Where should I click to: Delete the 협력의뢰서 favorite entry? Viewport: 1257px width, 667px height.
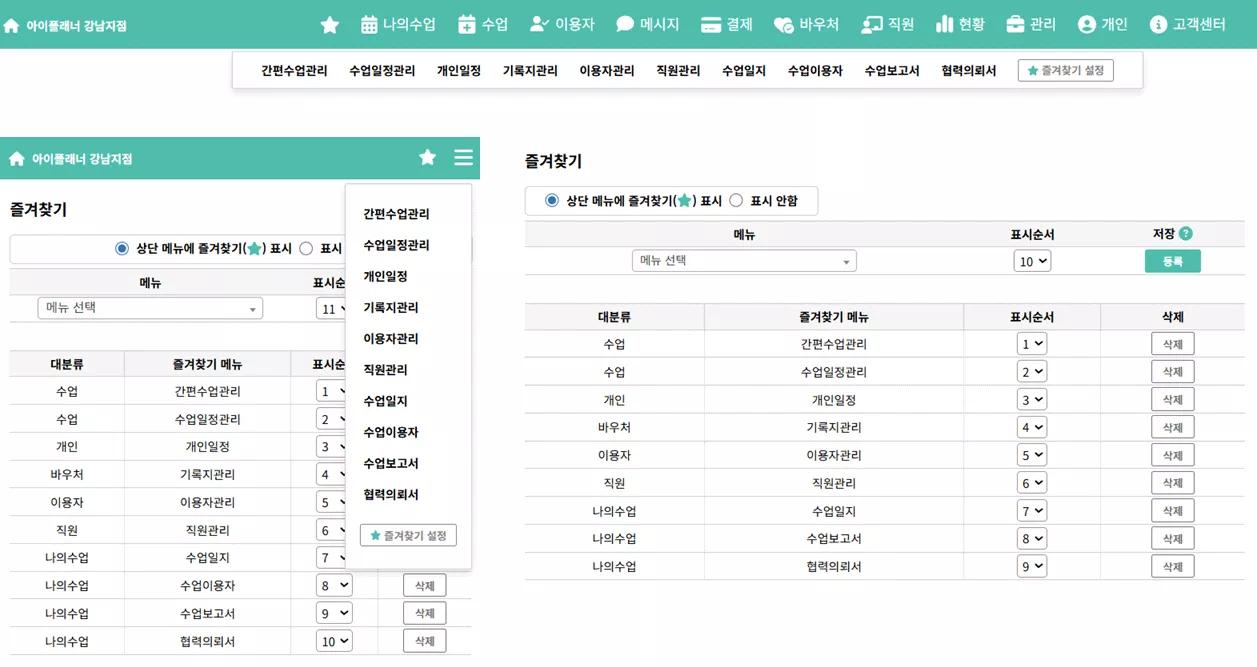tap(1171, 566)
